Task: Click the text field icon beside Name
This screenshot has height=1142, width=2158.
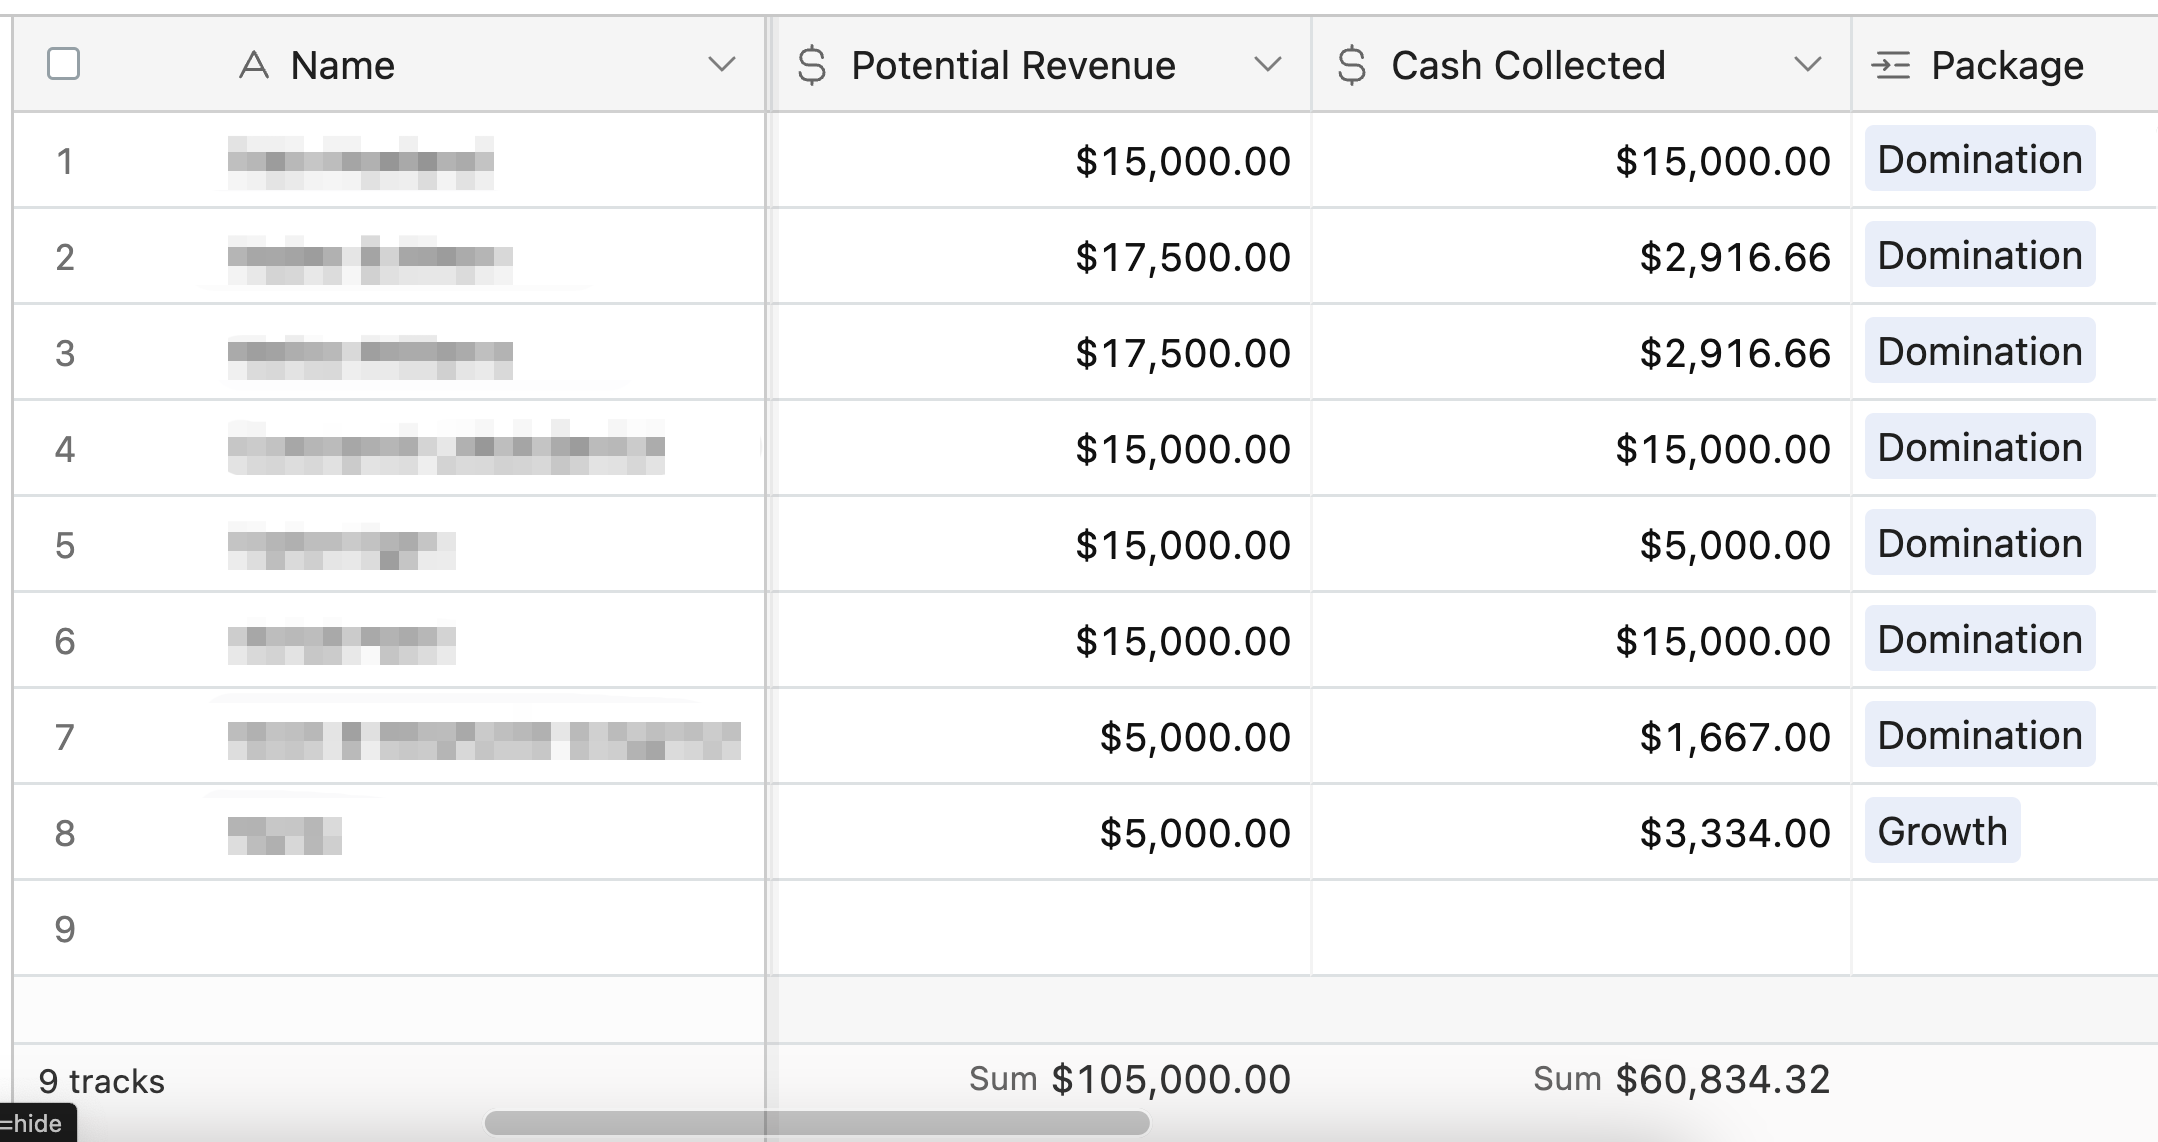Action: 254,66
